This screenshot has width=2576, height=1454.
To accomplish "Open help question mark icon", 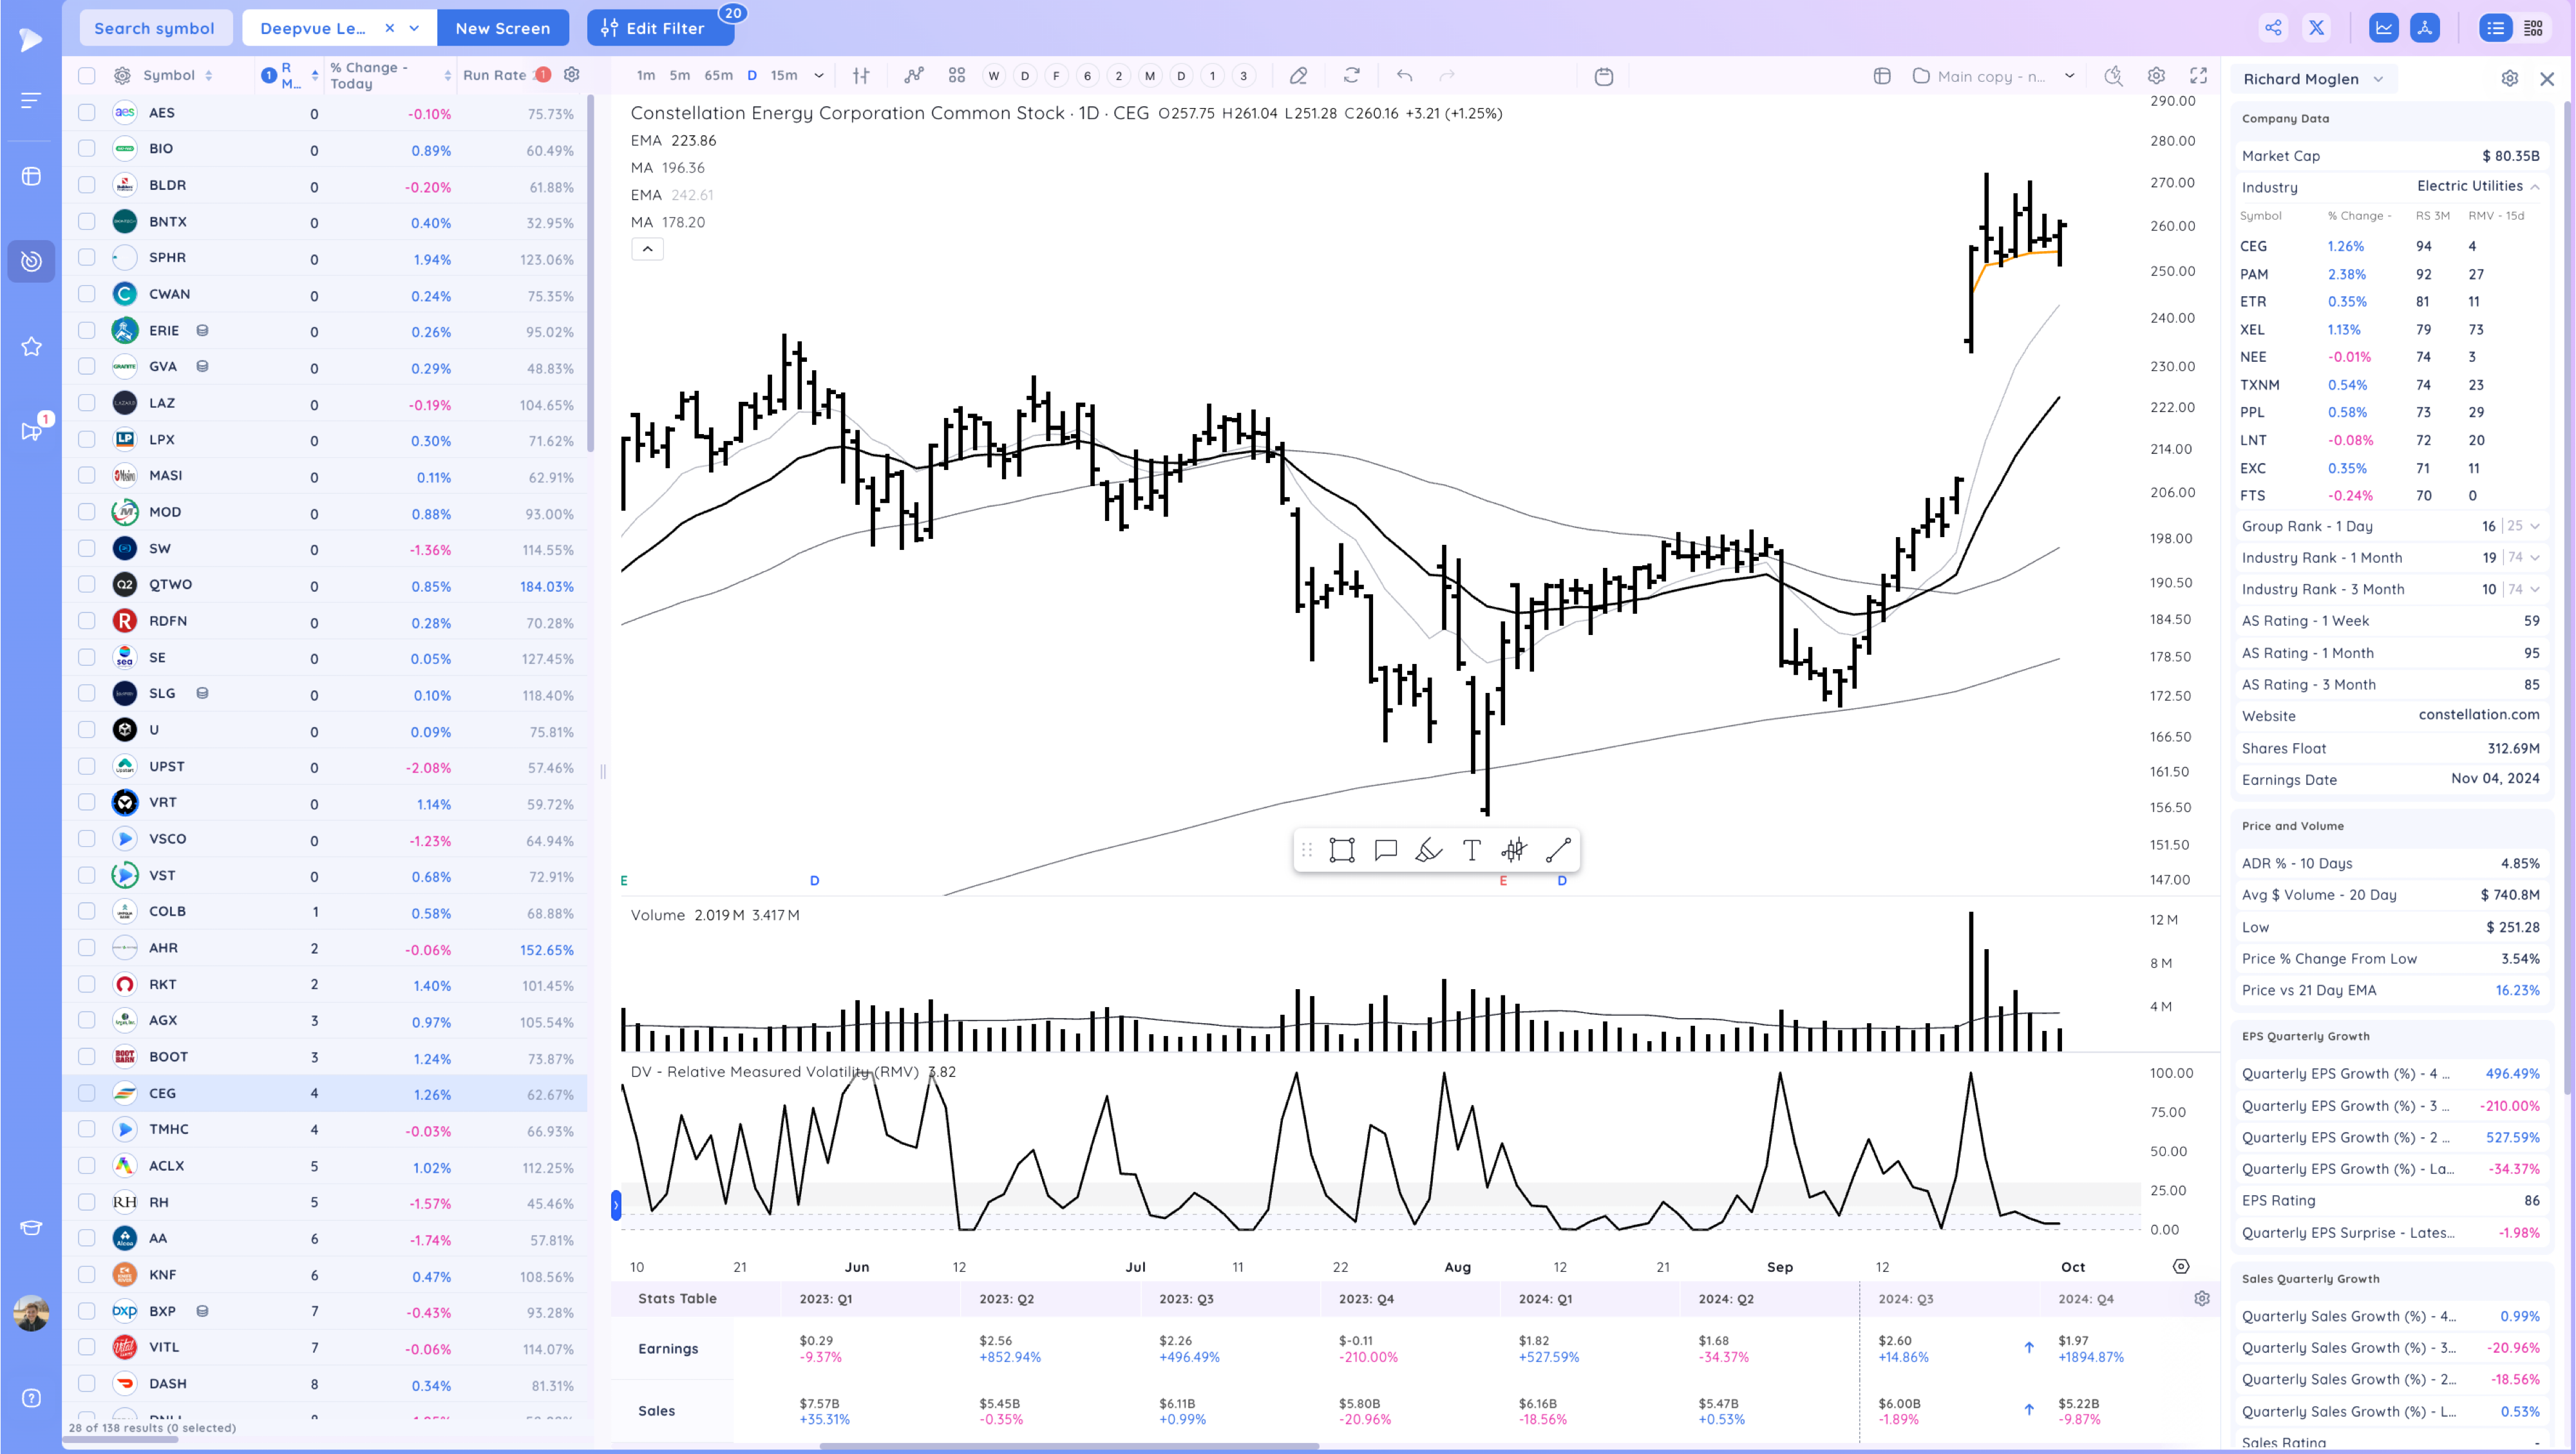I will [31, 1398].
